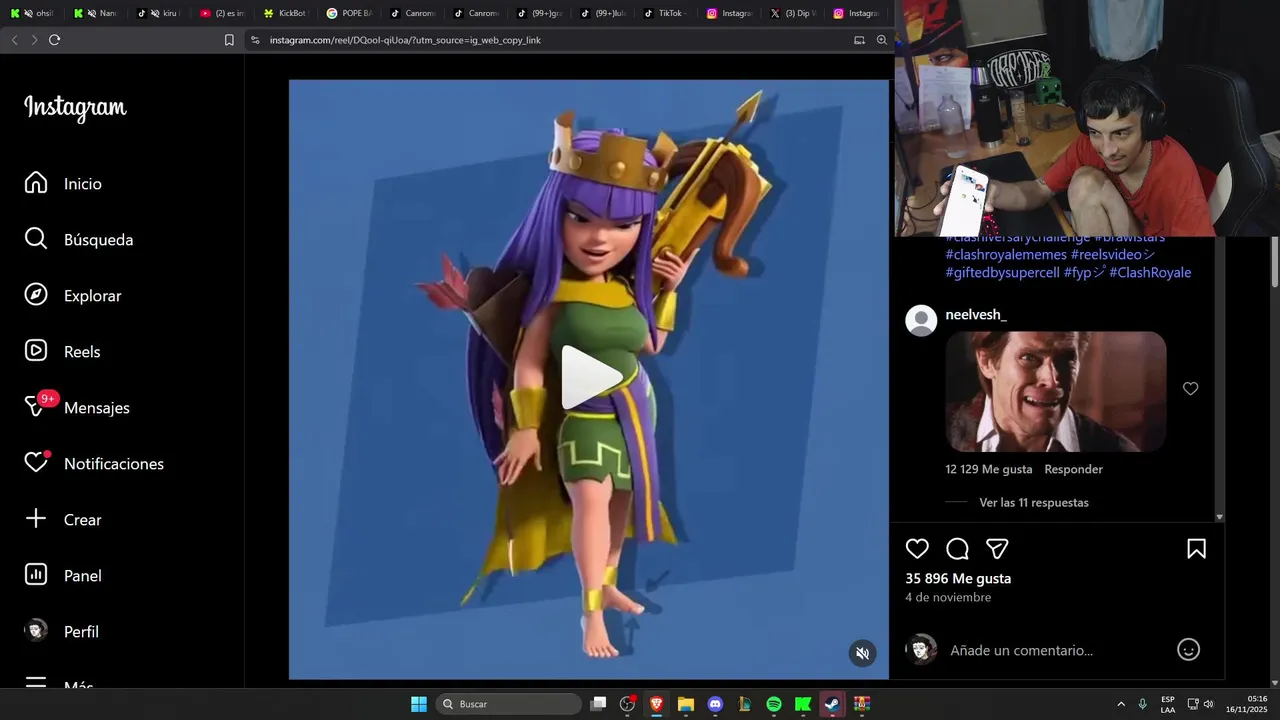Open Reels from the sidebar

[63, 352]
